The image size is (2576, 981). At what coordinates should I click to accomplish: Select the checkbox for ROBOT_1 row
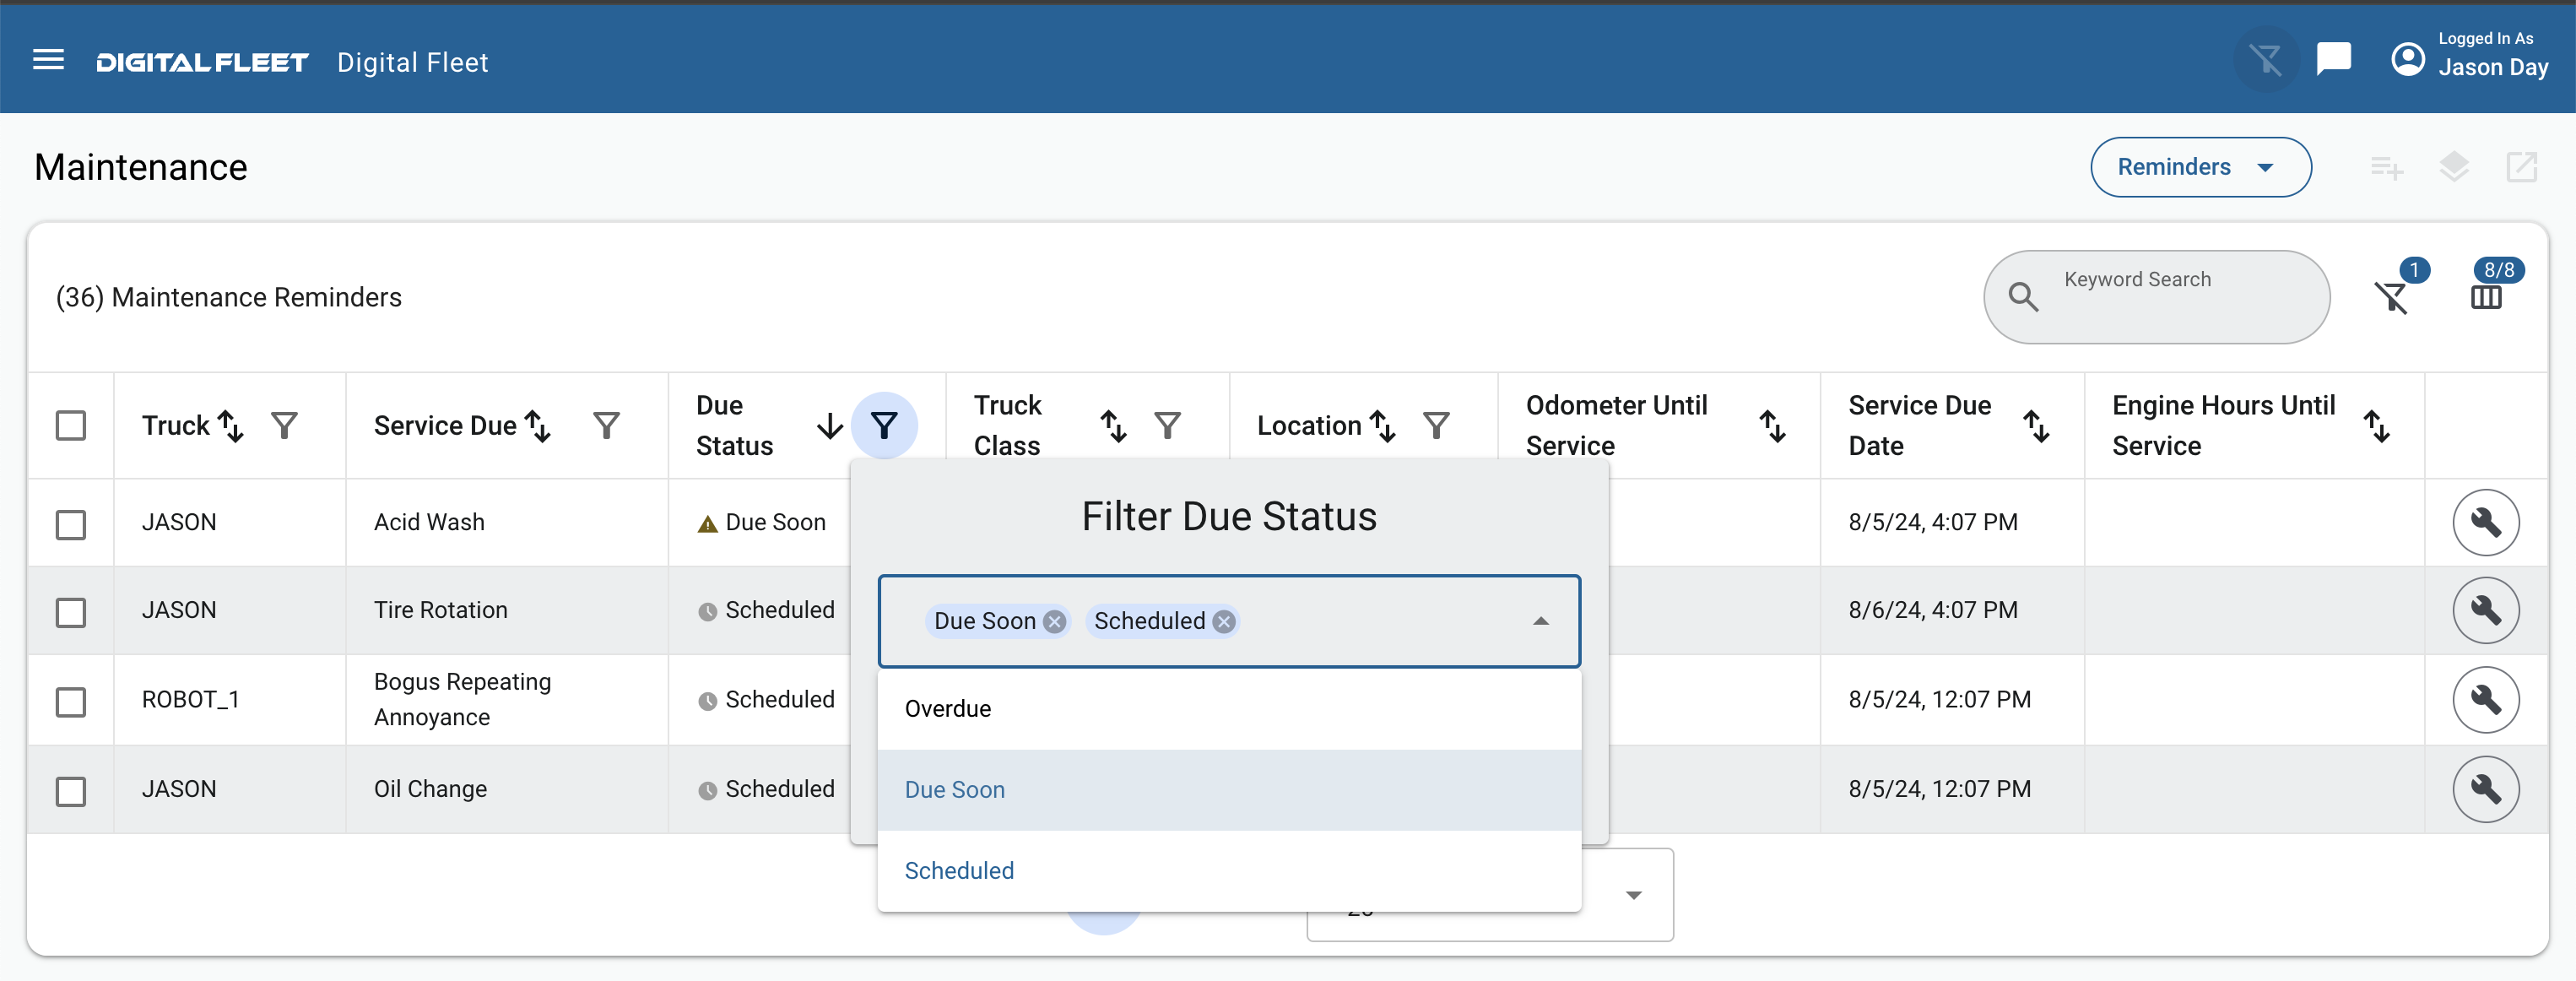tap(71, 703)
